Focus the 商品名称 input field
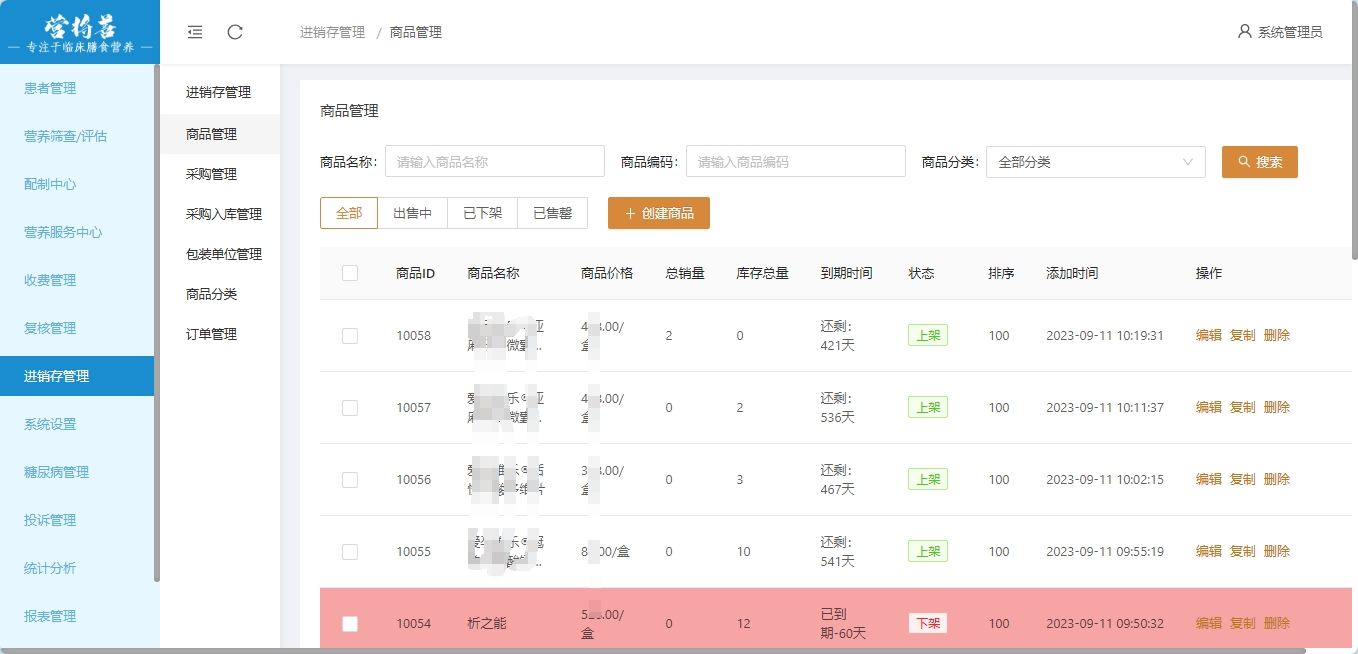Viewport: 1358px width, 654px height. point(494,162)
